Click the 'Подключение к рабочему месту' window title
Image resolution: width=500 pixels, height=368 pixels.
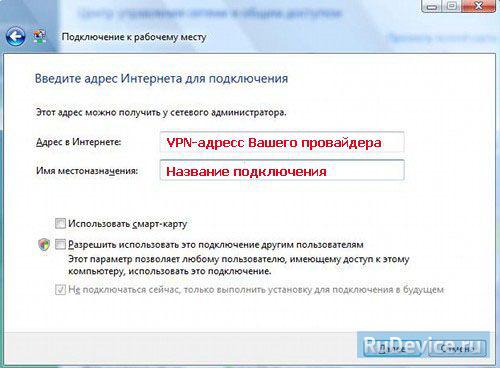point(134,37)
